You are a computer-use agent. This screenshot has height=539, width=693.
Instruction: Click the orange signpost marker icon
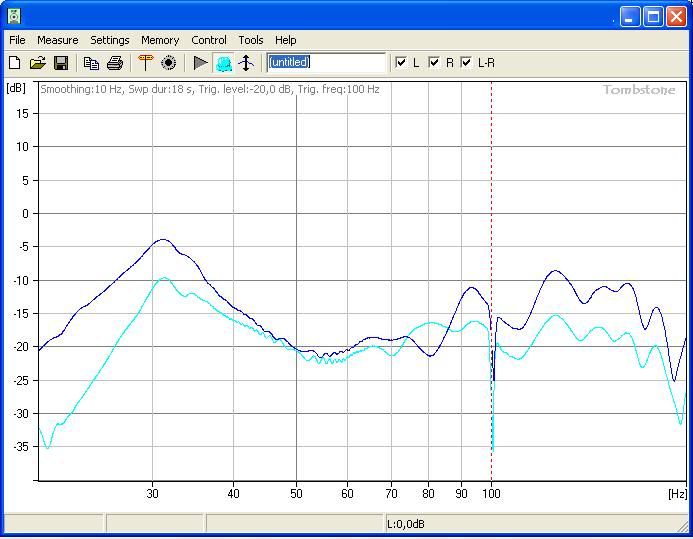click(x=145, y=63)
